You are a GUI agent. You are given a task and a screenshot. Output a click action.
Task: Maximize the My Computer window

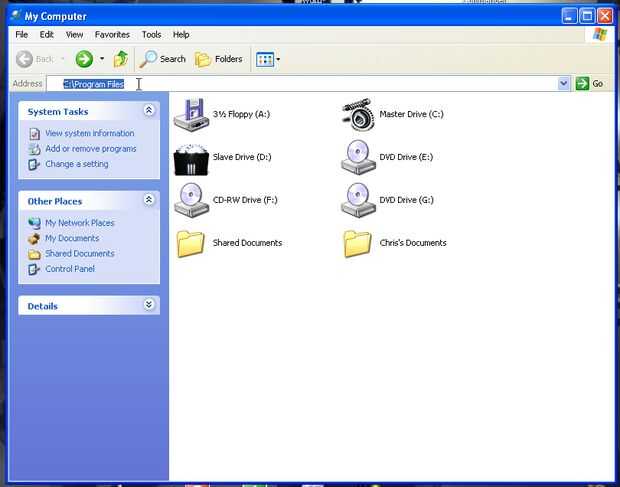(x=587, y=16)
